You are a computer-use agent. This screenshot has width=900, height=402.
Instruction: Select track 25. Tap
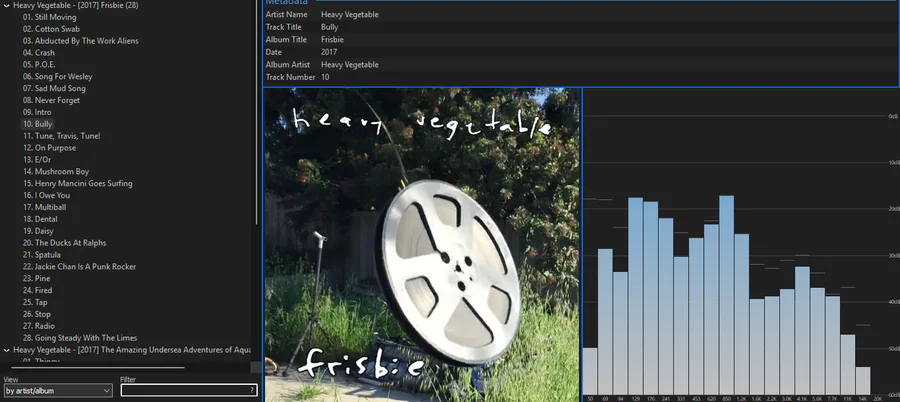pyautogui.click(x=35, y=302)
